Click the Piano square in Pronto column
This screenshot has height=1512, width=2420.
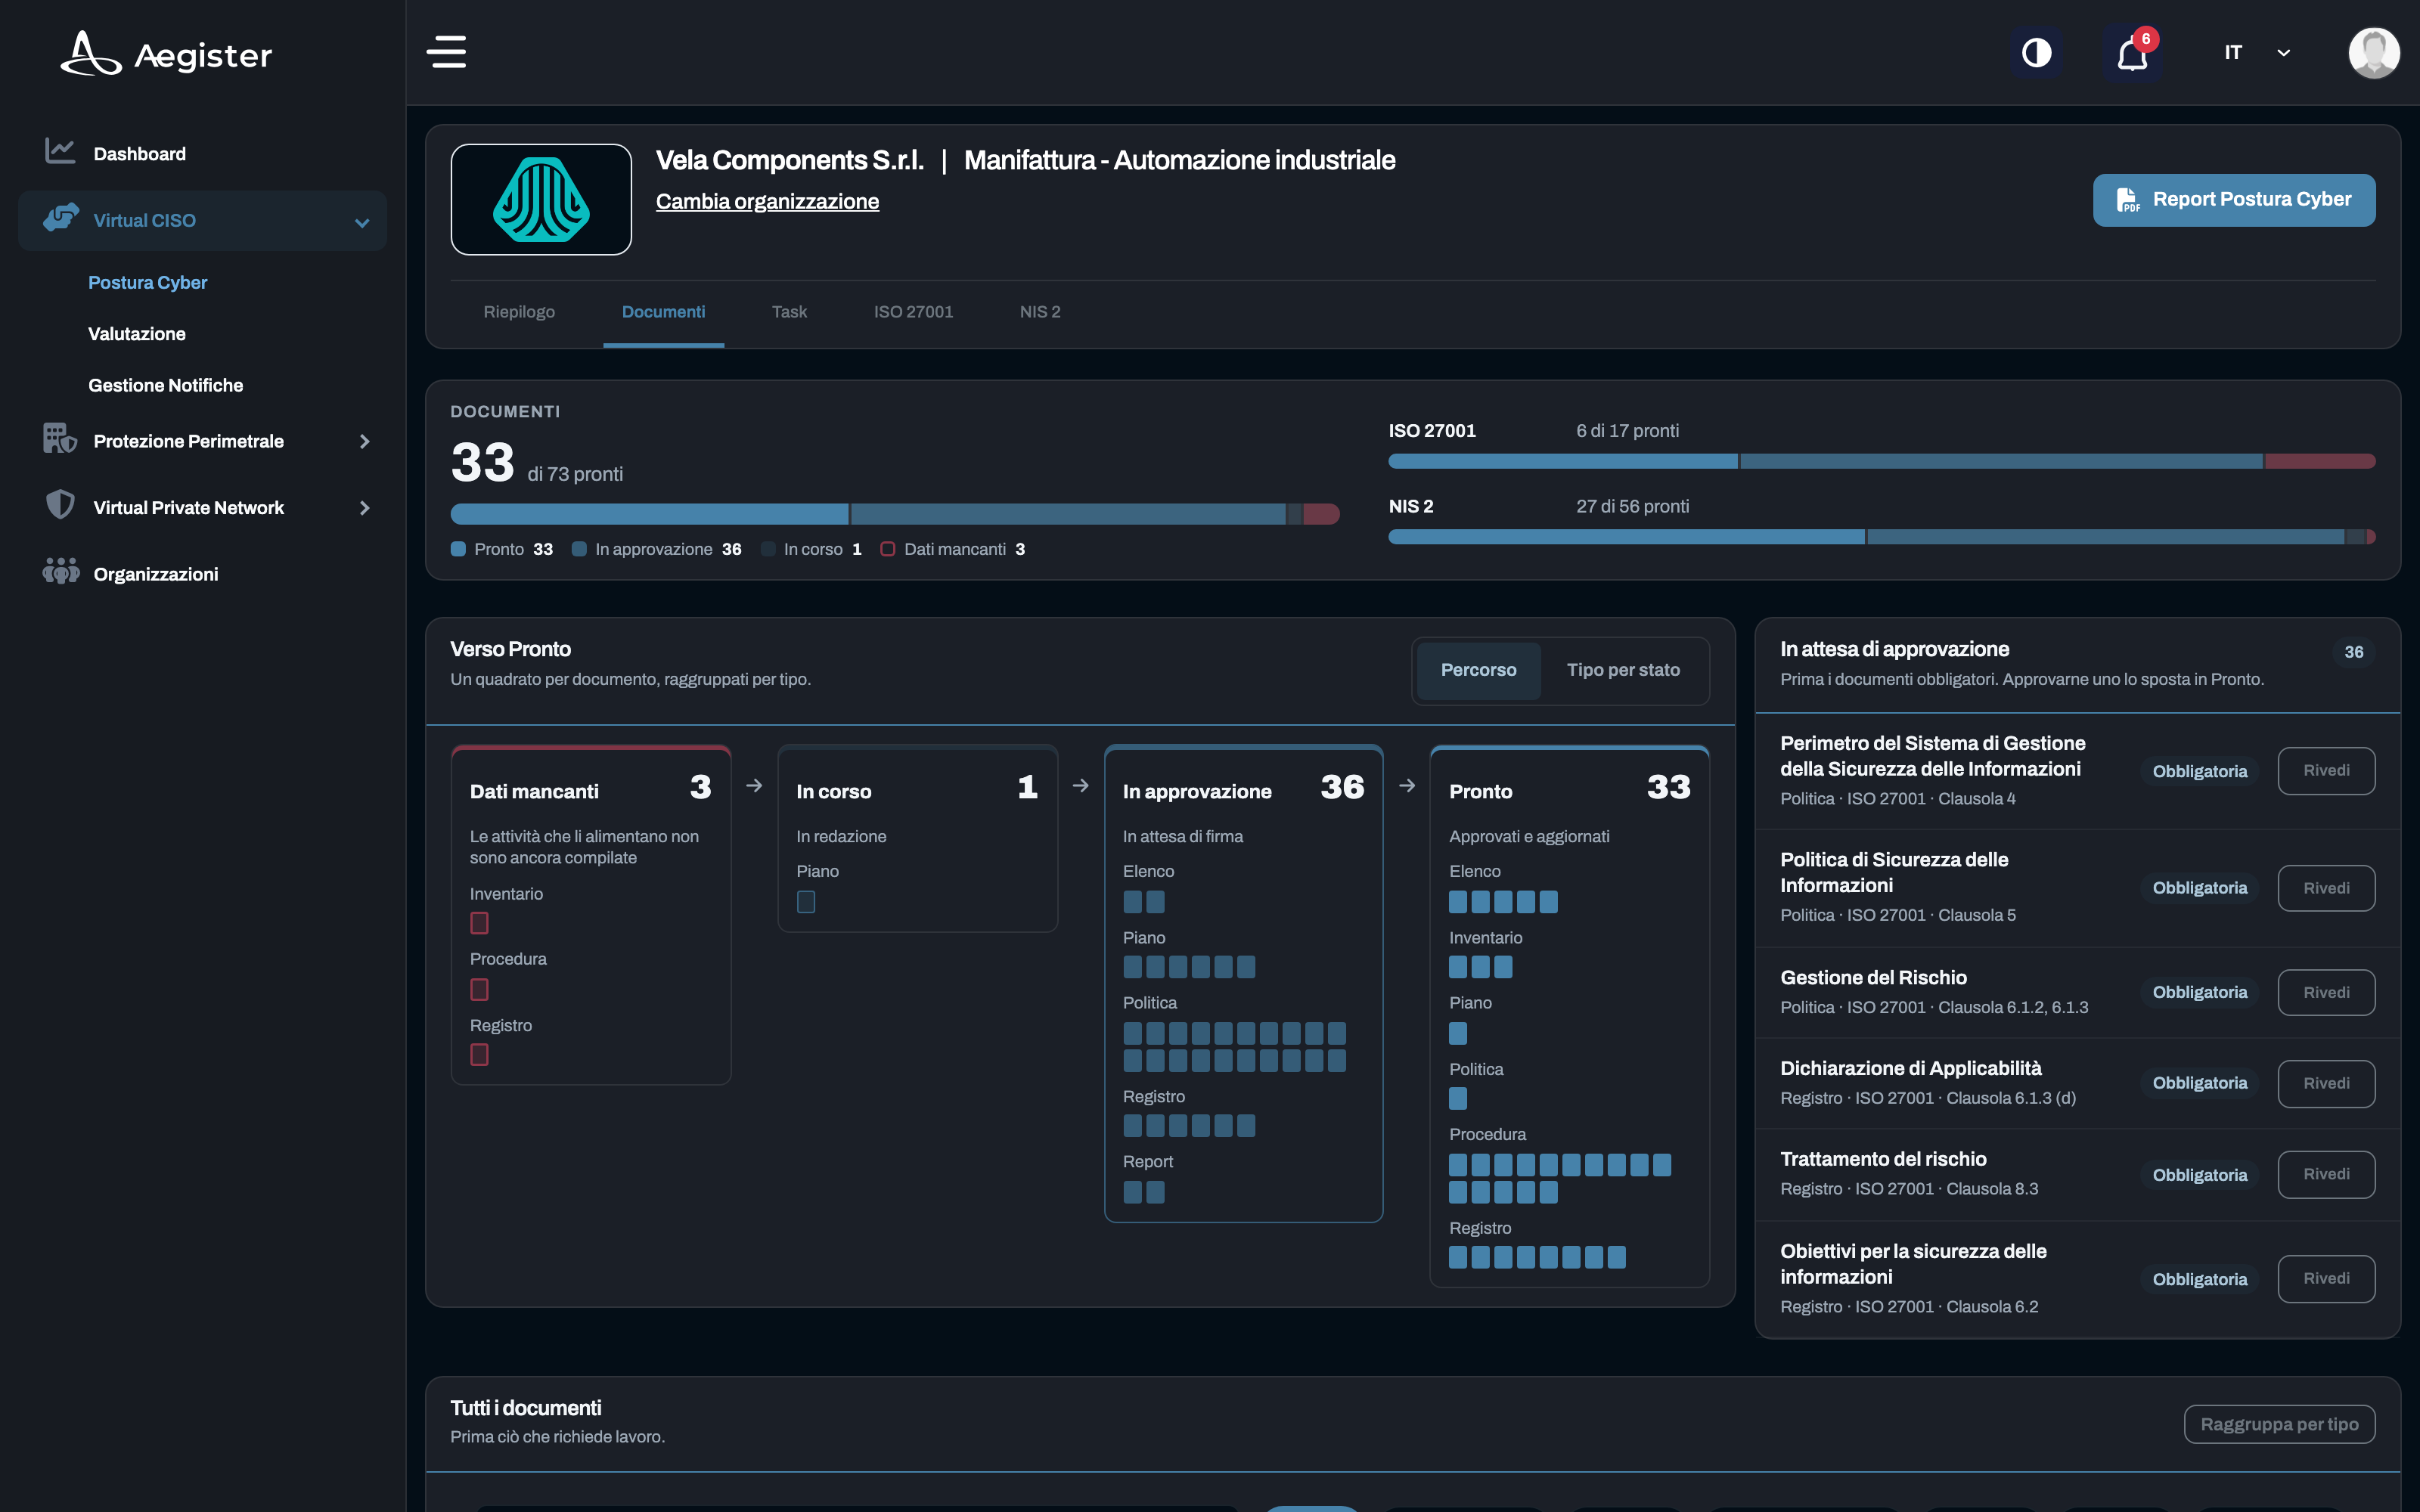(x=1458, y=1033)
